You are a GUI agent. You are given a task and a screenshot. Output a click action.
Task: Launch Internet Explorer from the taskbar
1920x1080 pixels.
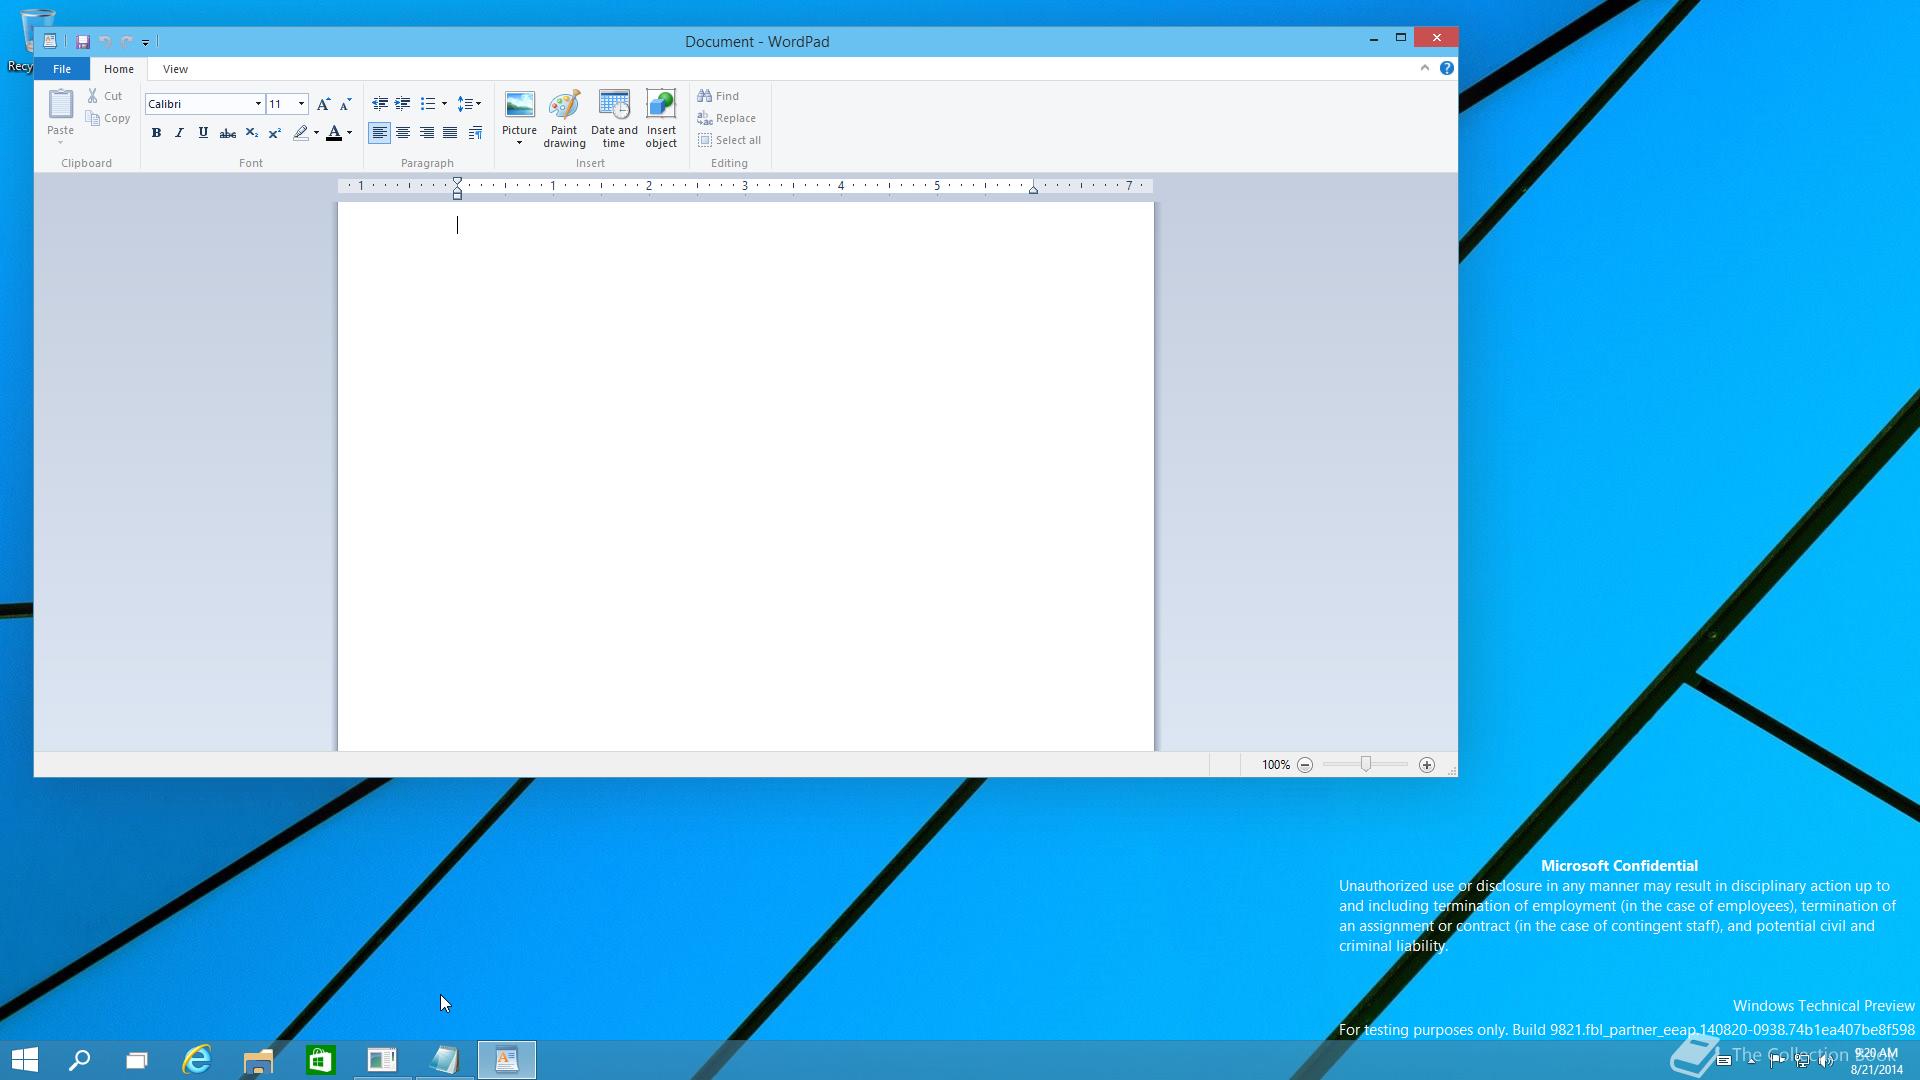click(x=197, y=1060)
